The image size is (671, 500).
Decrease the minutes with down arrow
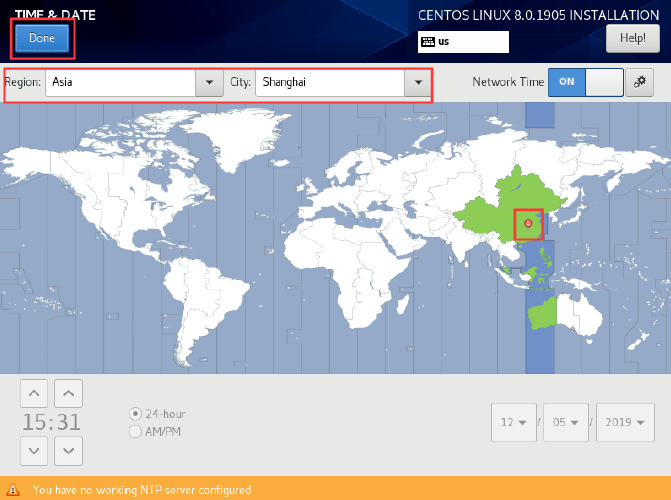[x=68, y=451]
